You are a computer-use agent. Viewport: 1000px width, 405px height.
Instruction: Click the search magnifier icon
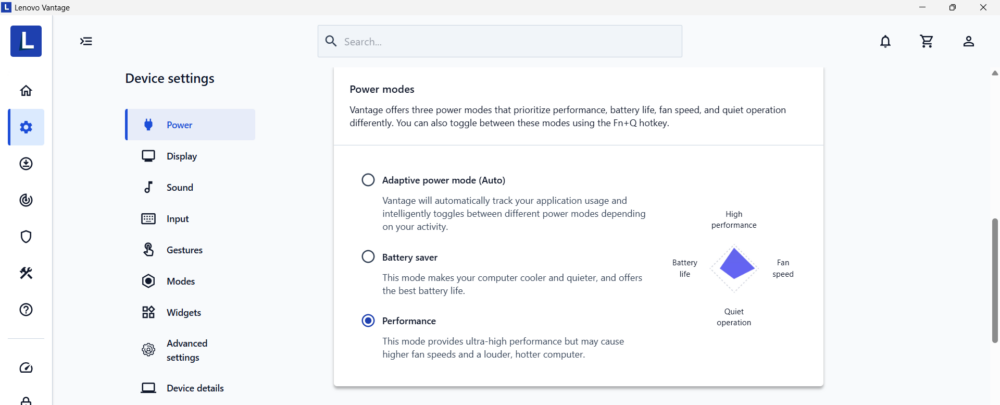pyautogui.click(x=330, y=41)
